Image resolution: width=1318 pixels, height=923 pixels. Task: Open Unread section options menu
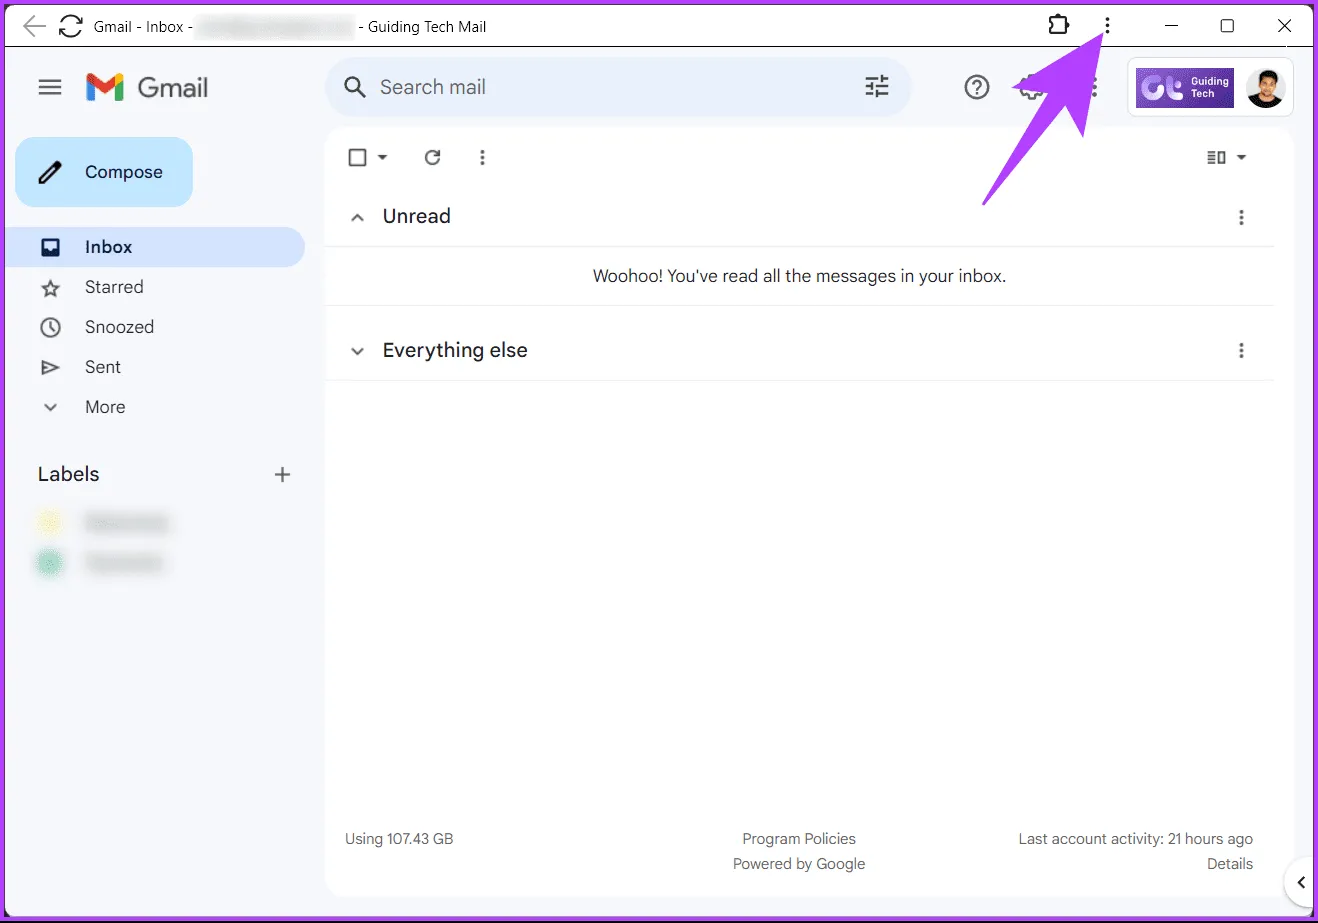coord(1241,217)
